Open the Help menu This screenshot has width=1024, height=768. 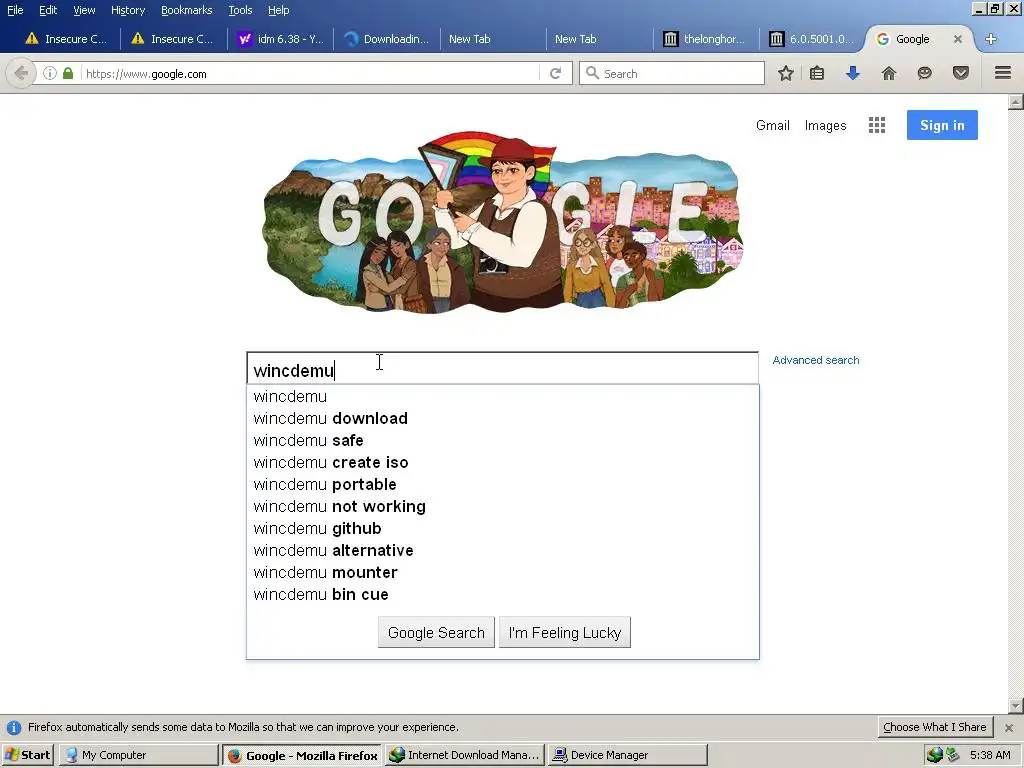(x=278, y=10)
